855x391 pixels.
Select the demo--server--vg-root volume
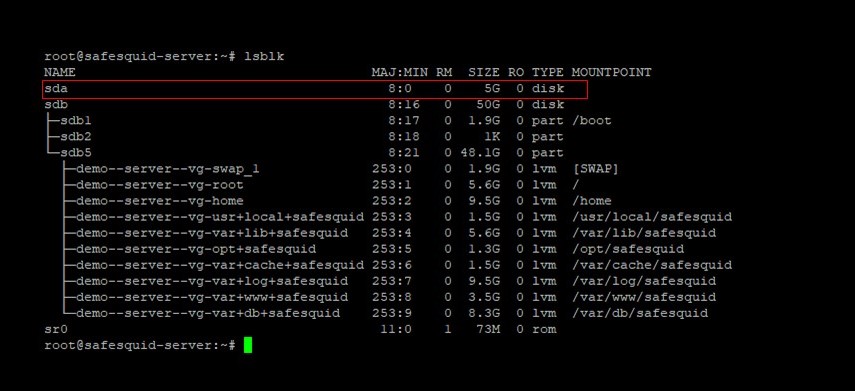click(x=159, y=185)
